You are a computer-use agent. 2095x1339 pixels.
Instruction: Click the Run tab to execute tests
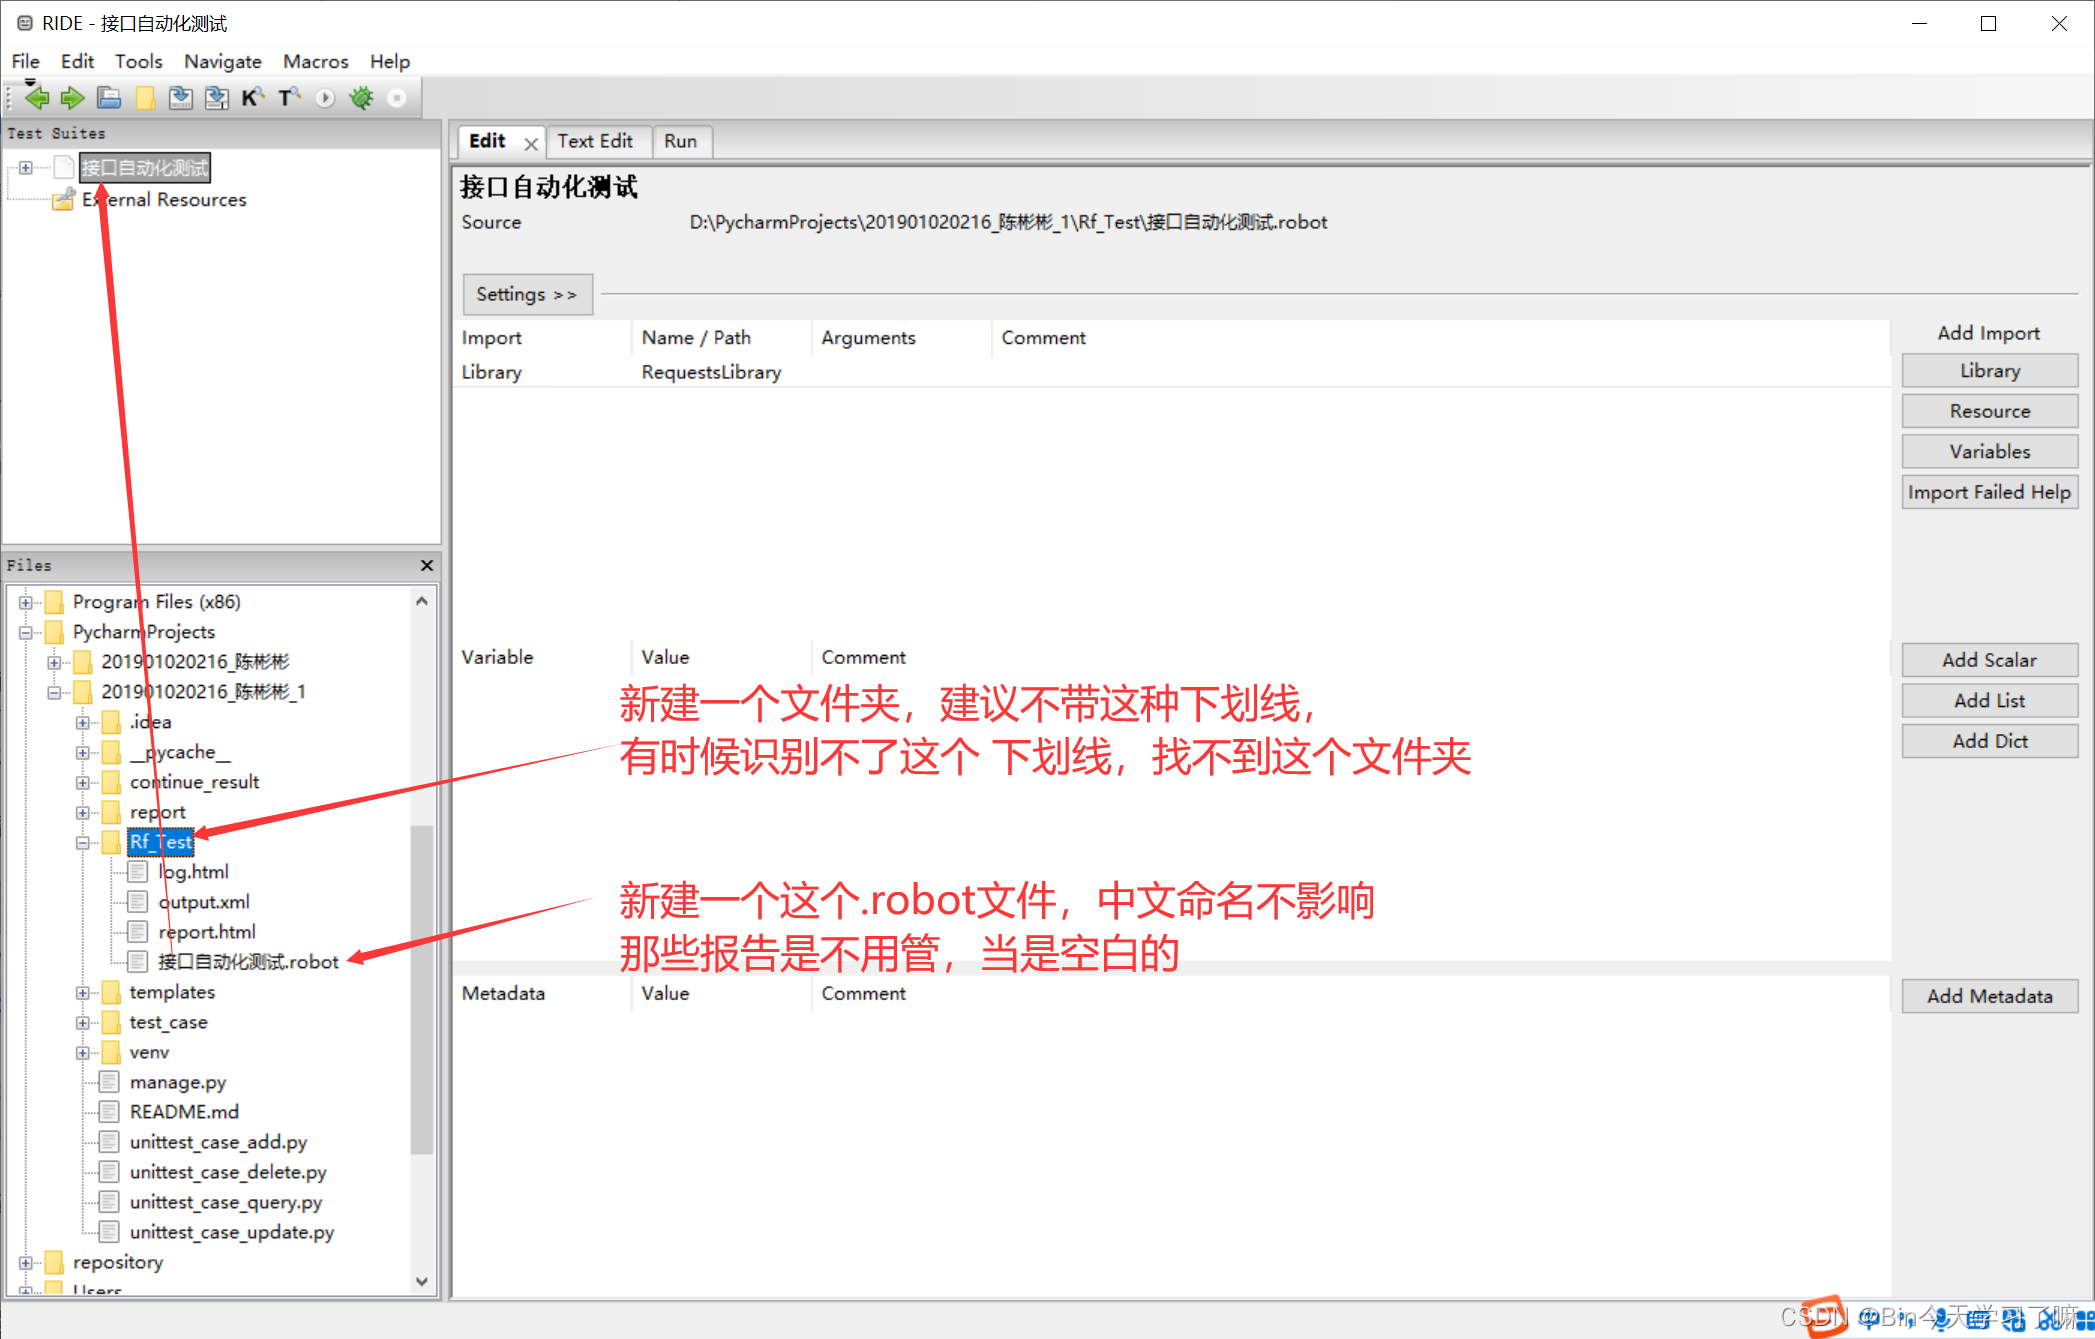(681, 140)
